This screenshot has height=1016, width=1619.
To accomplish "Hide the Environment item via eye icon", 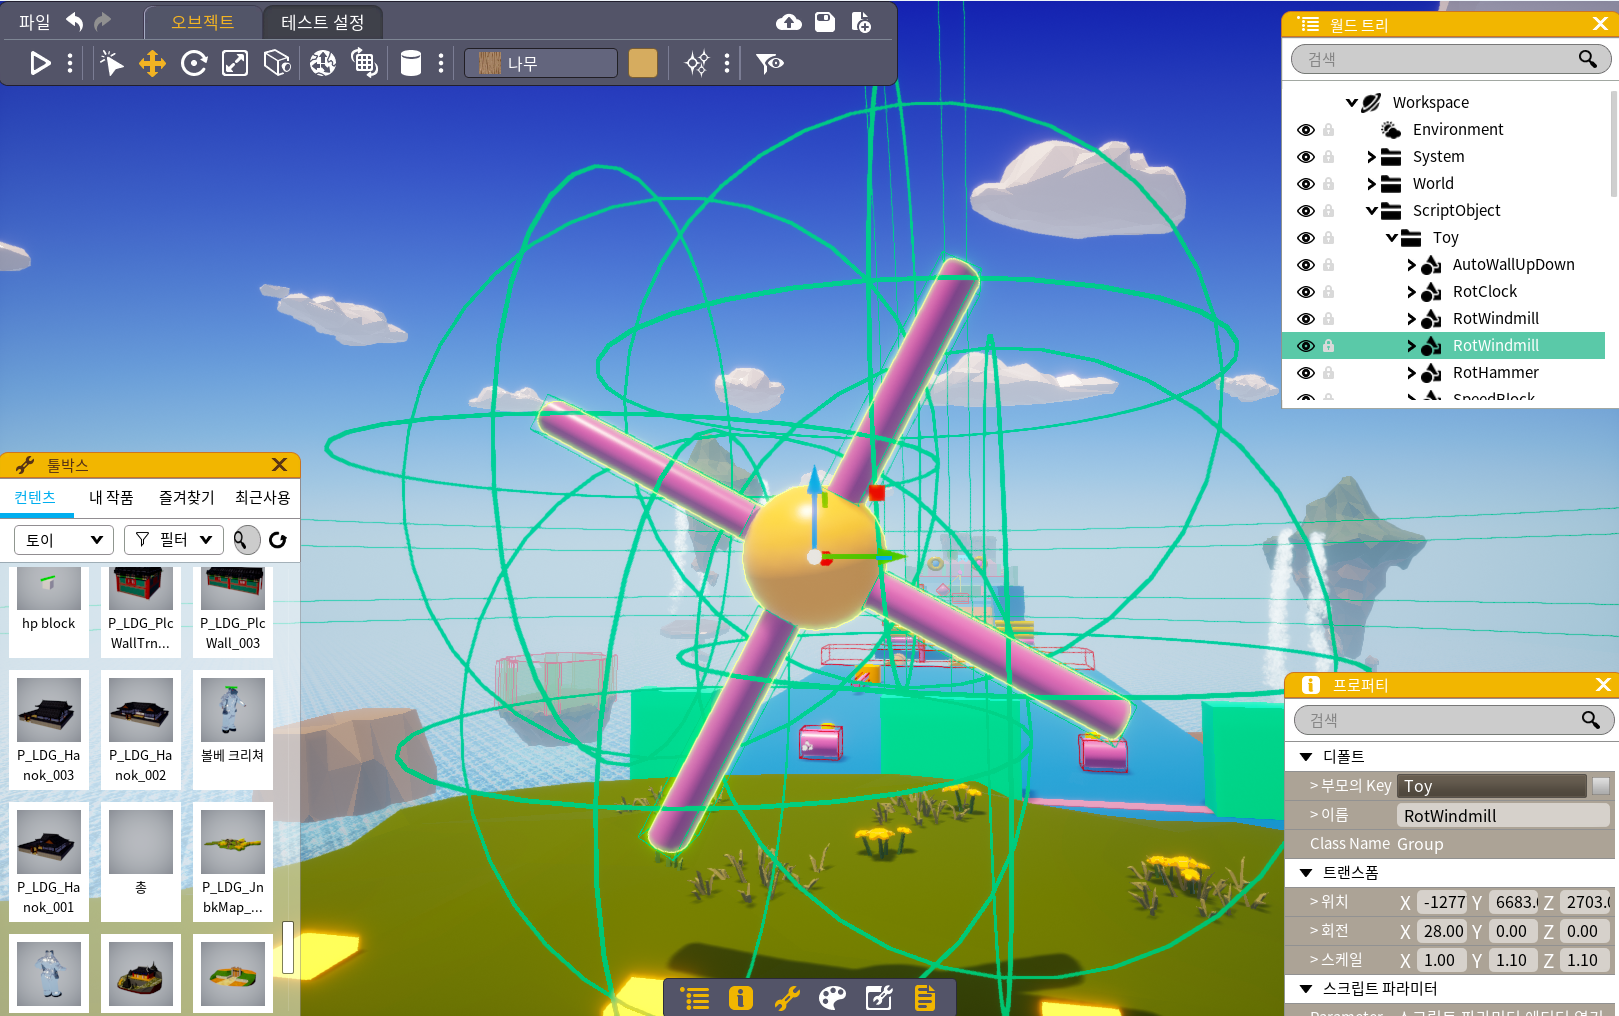I will coord(1305,130).
